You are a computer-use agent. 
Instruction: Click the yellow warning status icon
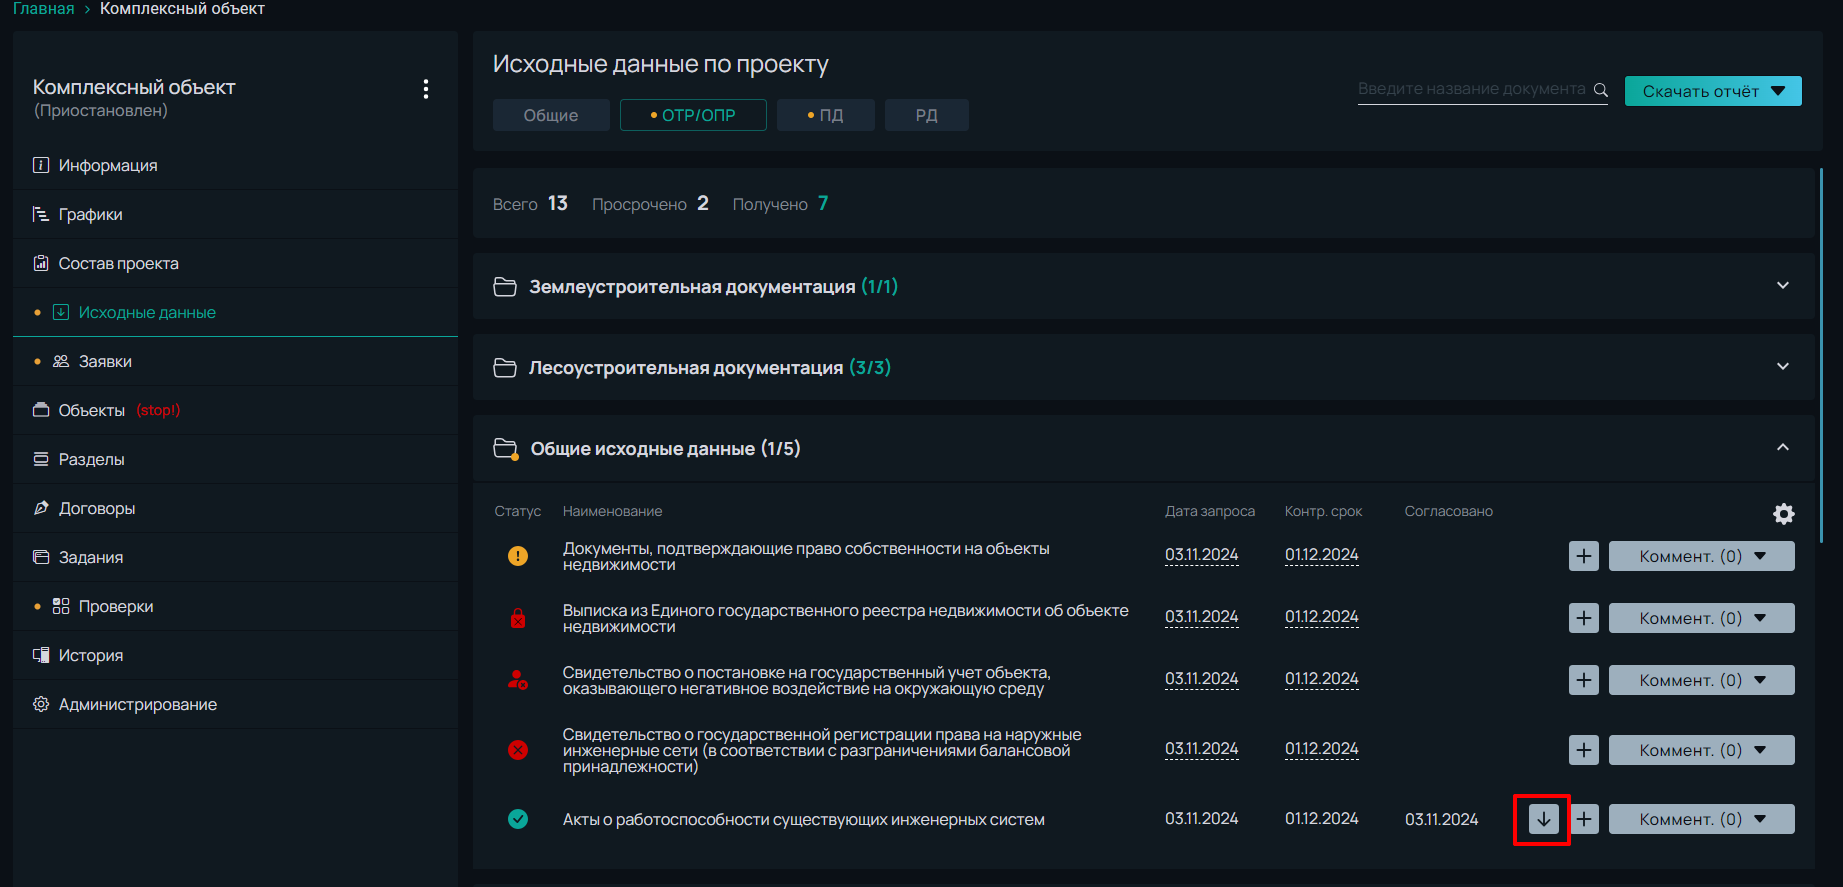518,556
